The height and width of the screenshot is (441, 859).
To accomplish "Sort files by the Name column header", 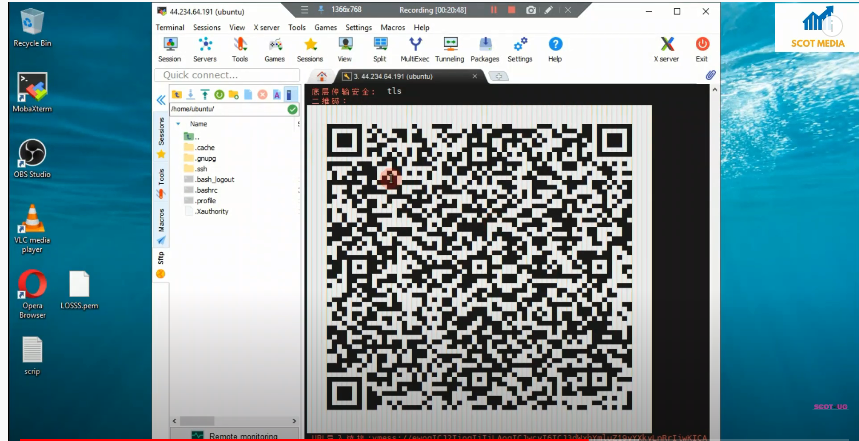I will click(198, 124).
